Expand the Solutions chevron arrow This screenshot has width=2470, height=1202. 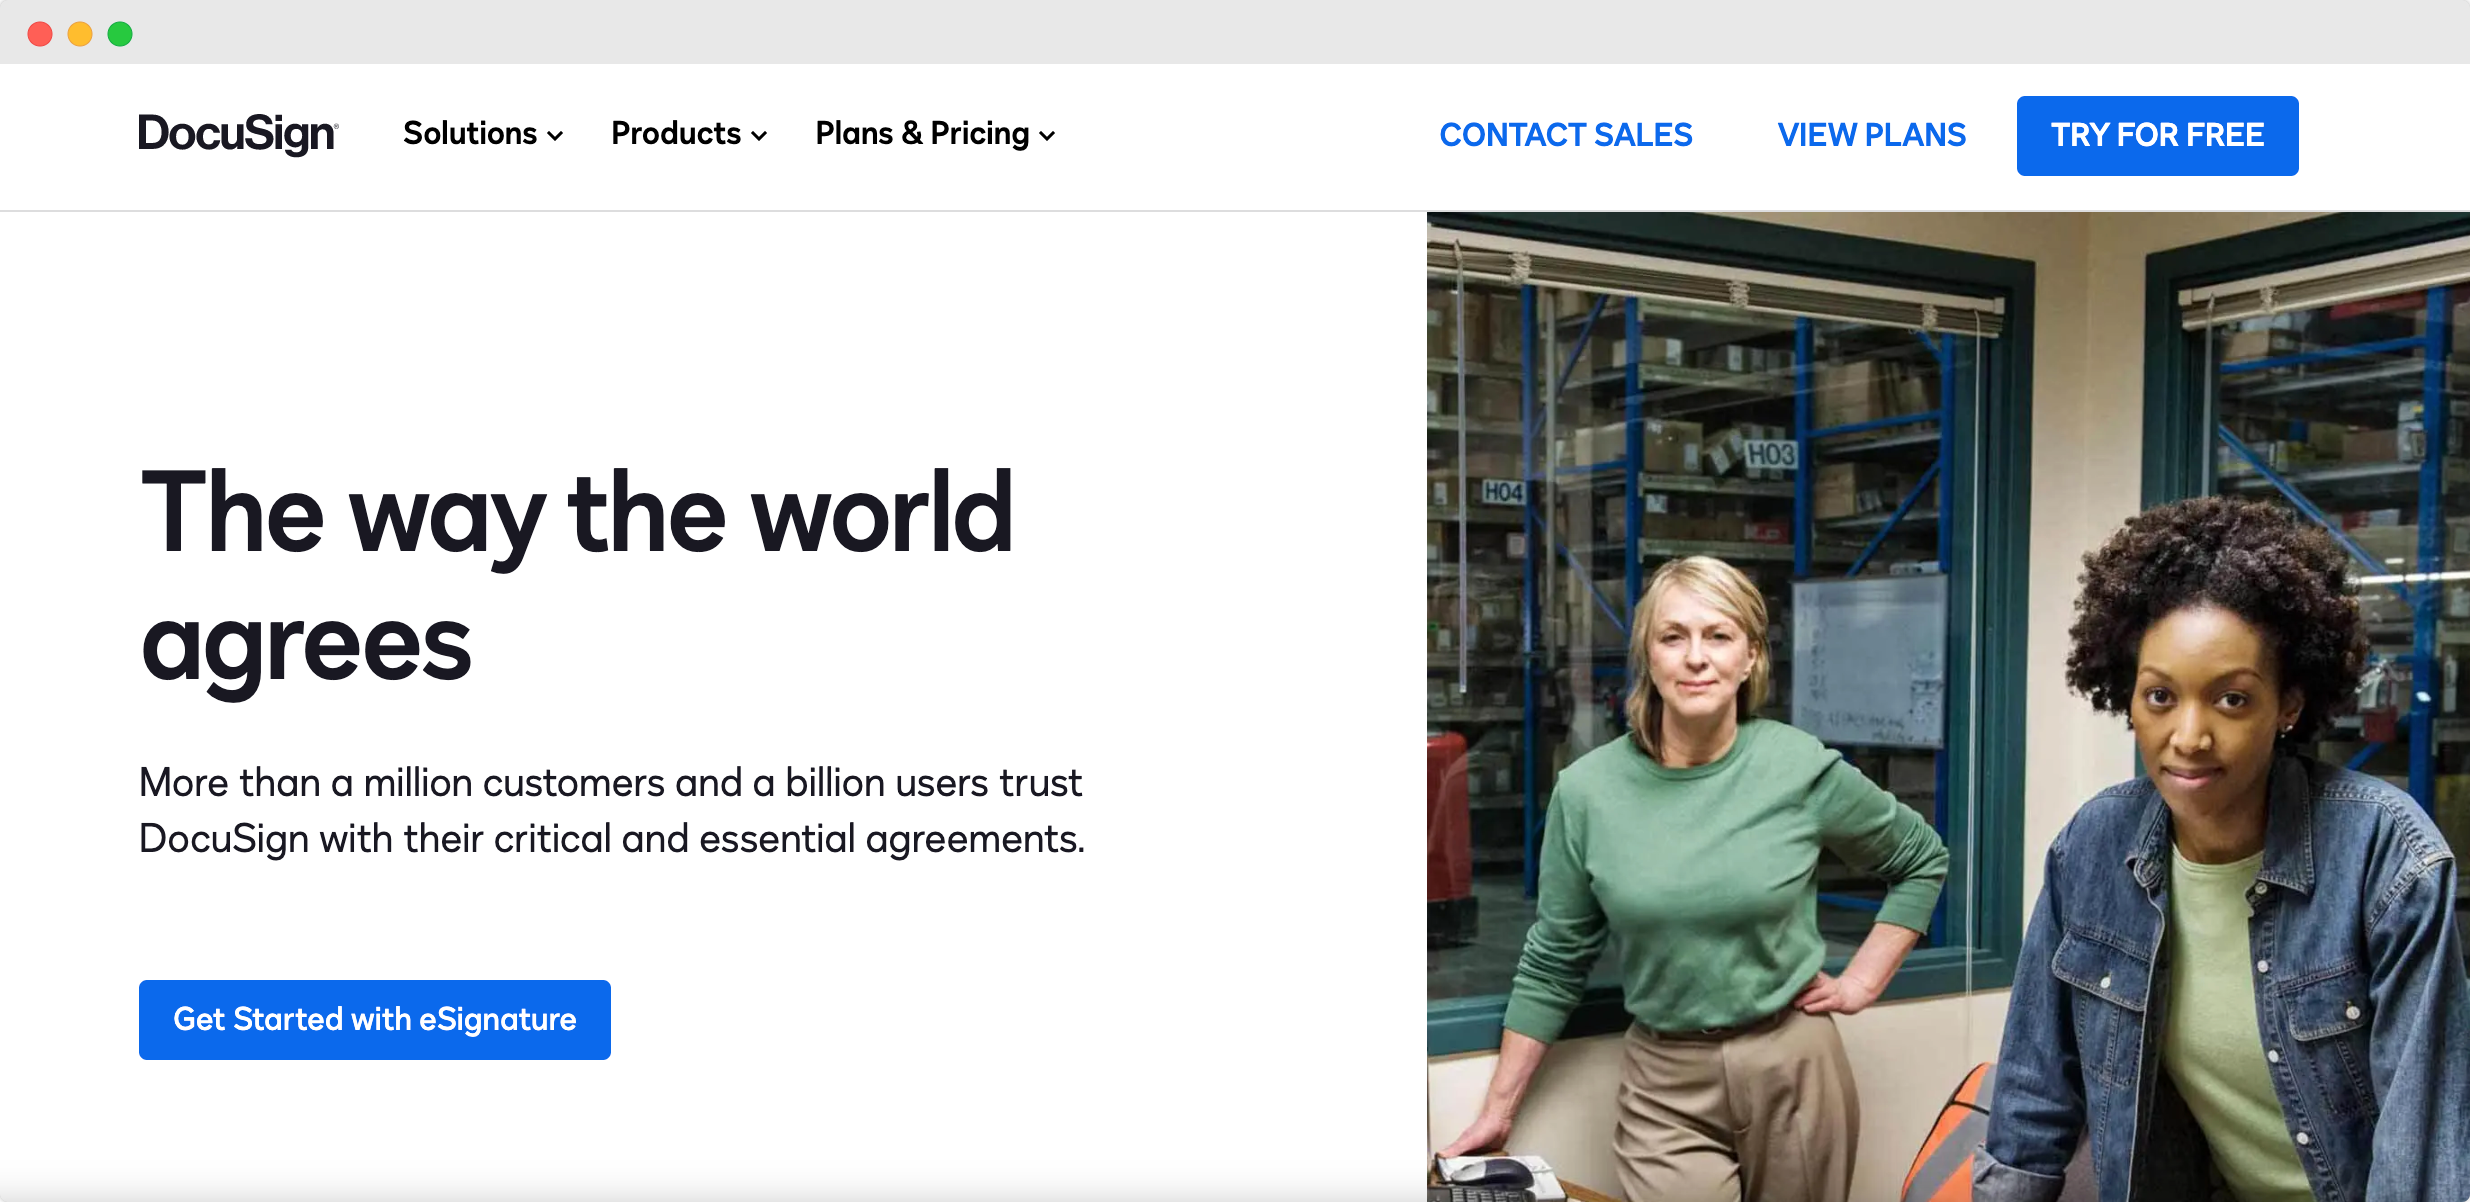(x=555, y=136)
